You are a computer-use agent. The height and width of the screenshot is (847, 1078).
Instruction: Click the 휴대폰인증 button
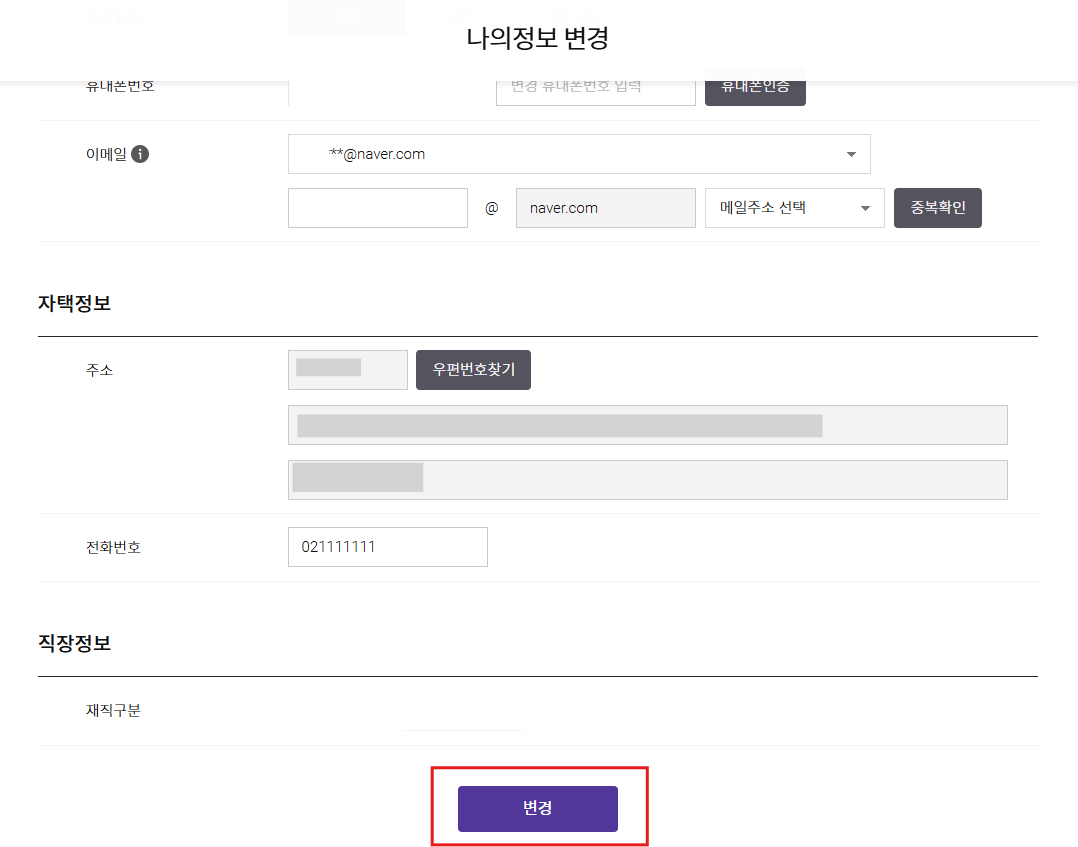755,92
